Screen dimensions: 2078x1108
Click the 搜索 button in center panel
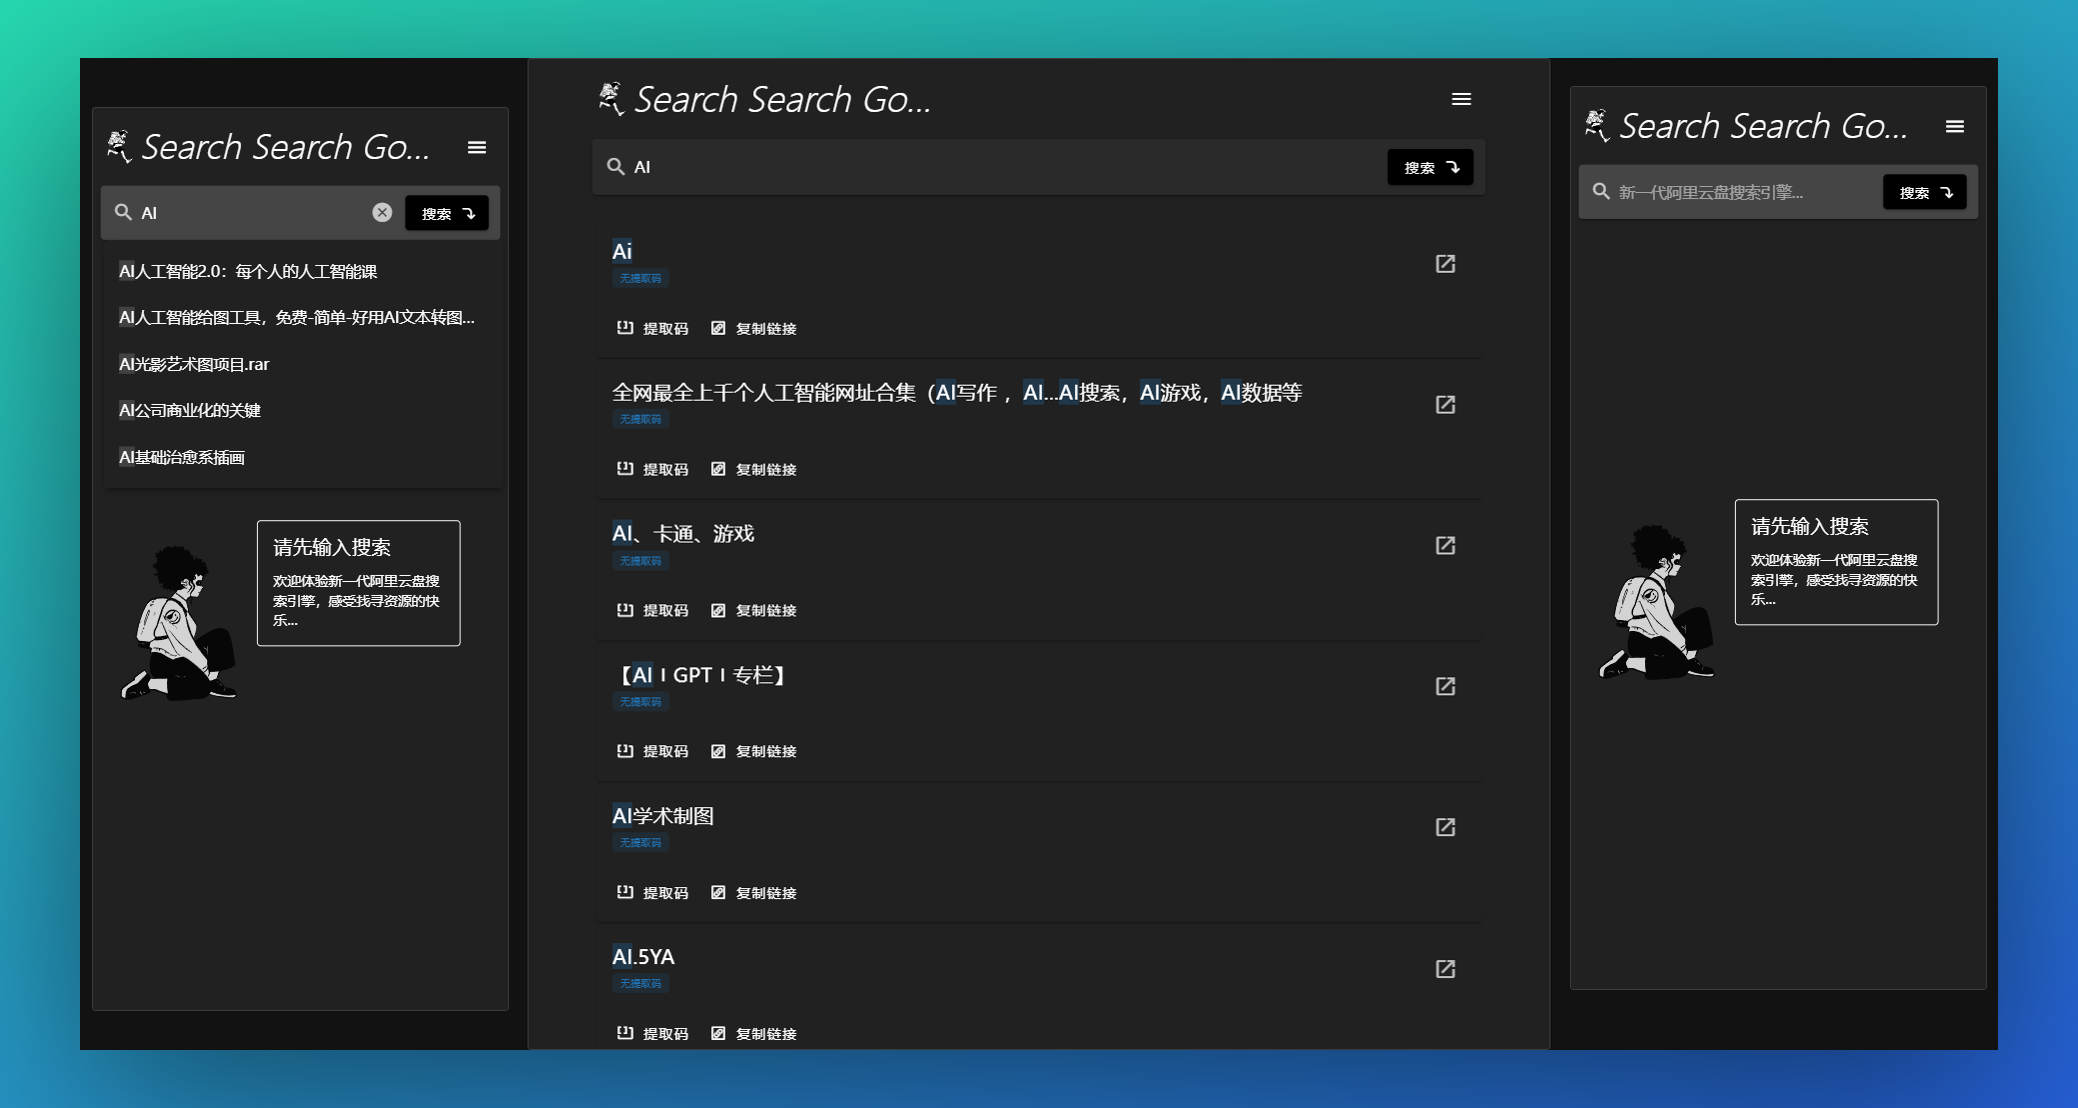click(x=1430, y=167)
